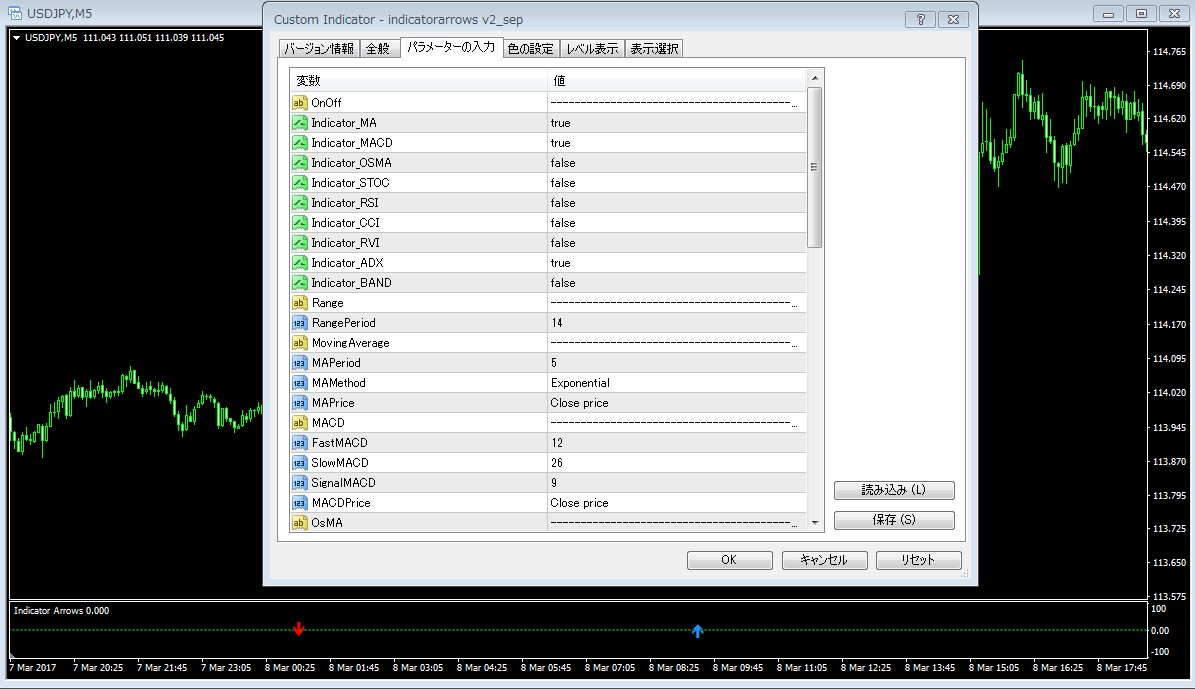Click the MACD row string icon
Image resolution: width=1195 pixels, height=689 pixels.
pyautogui.click(x=300, y=422)
